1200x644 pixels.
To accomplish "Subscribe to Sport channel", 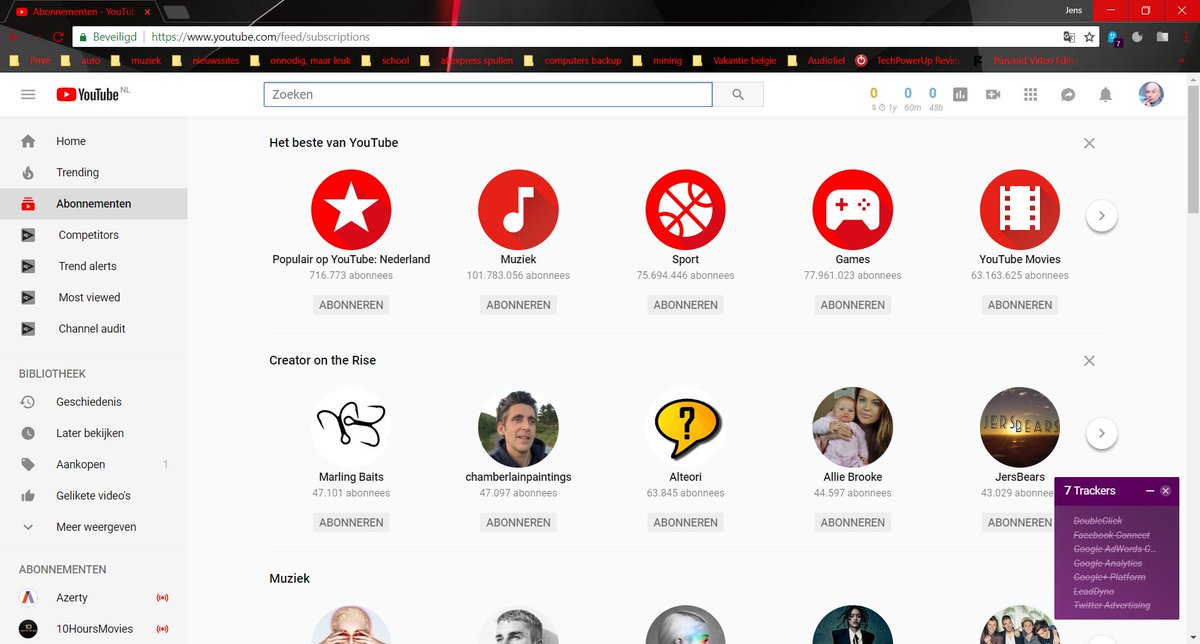I will pyautogui.click(x=685, y=305).
